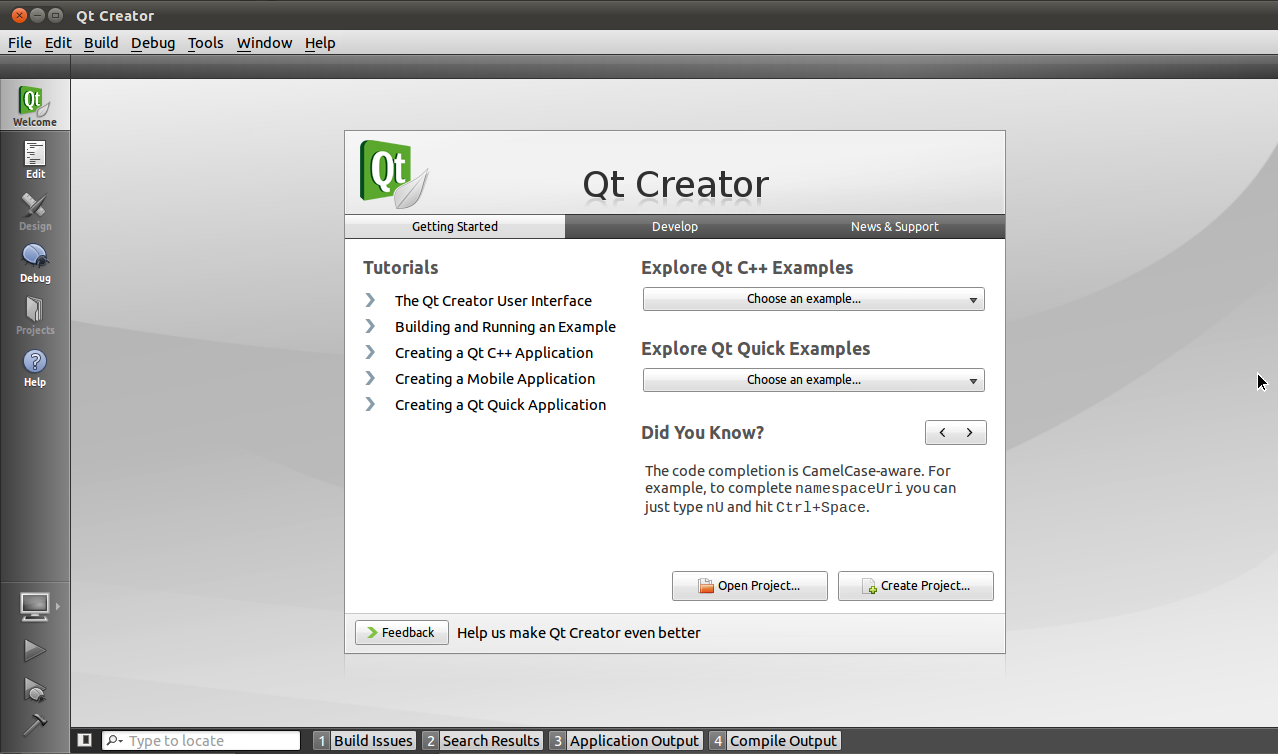This screenshot has height=754, width=1278.
Task: Open the Qt C++ Examples dropdown
Action: click(x=812, y=298)
